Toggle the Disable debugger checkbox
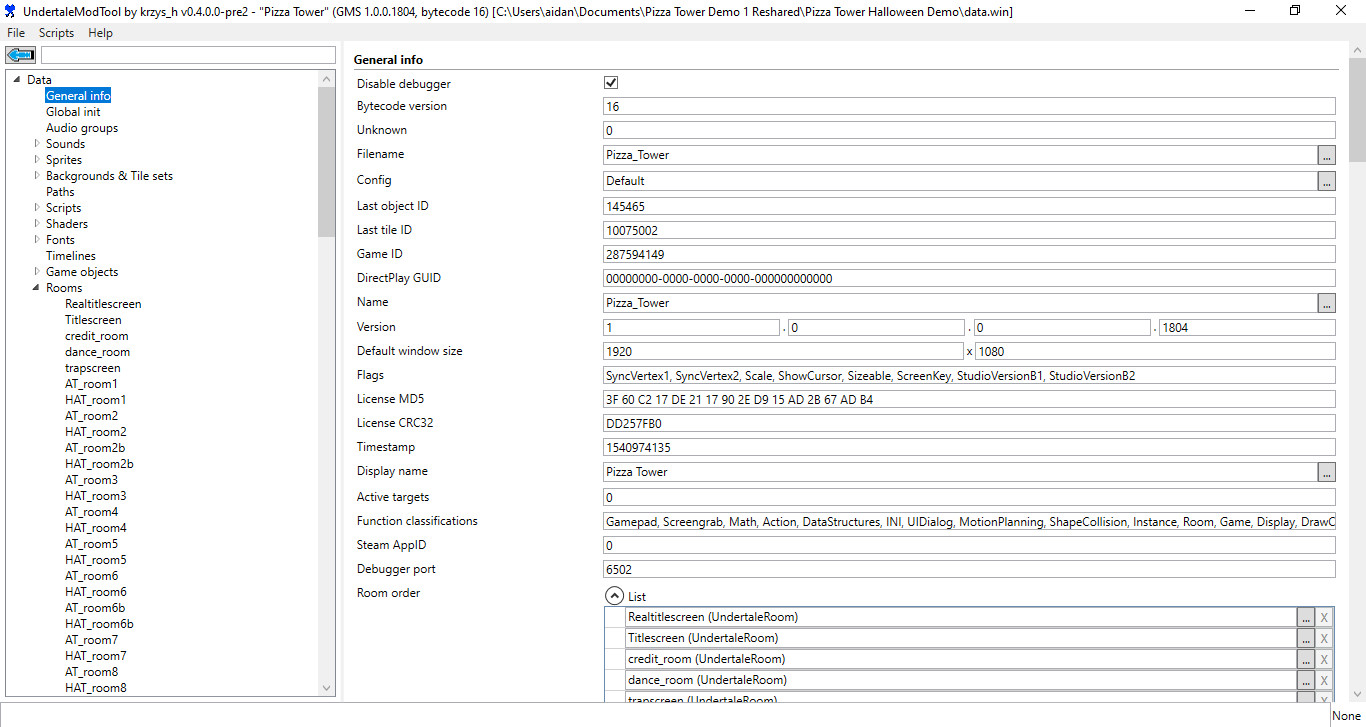 coord(611,83)
